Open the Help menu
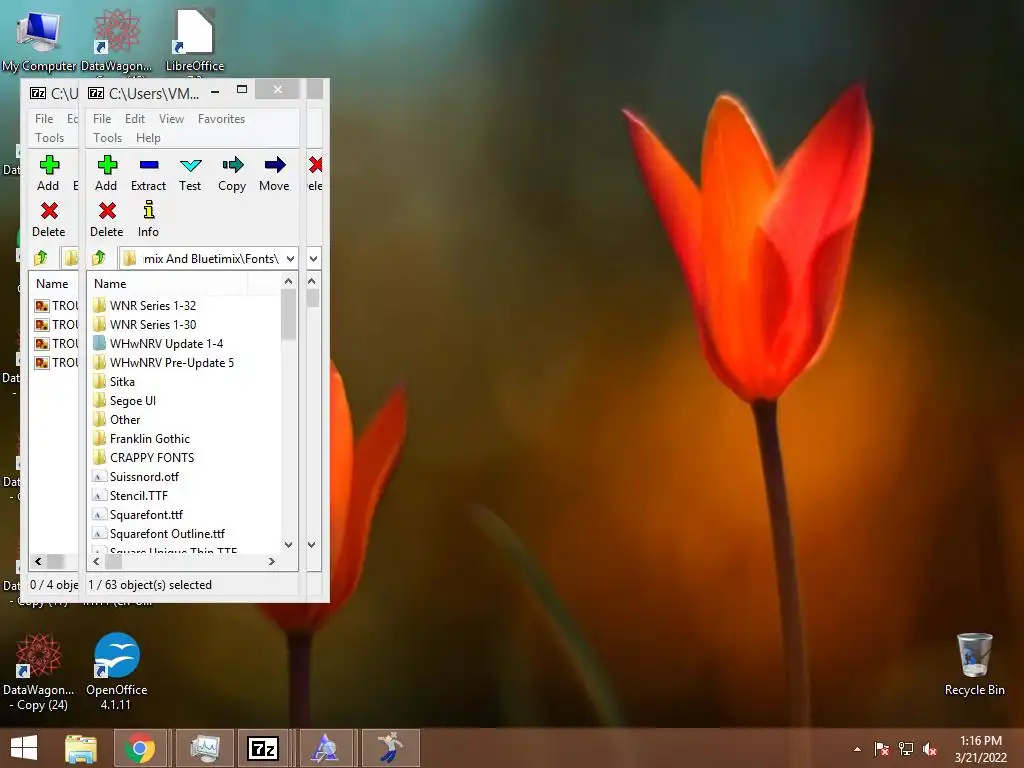The image size is (1024, 768). [x=148, y=138]
